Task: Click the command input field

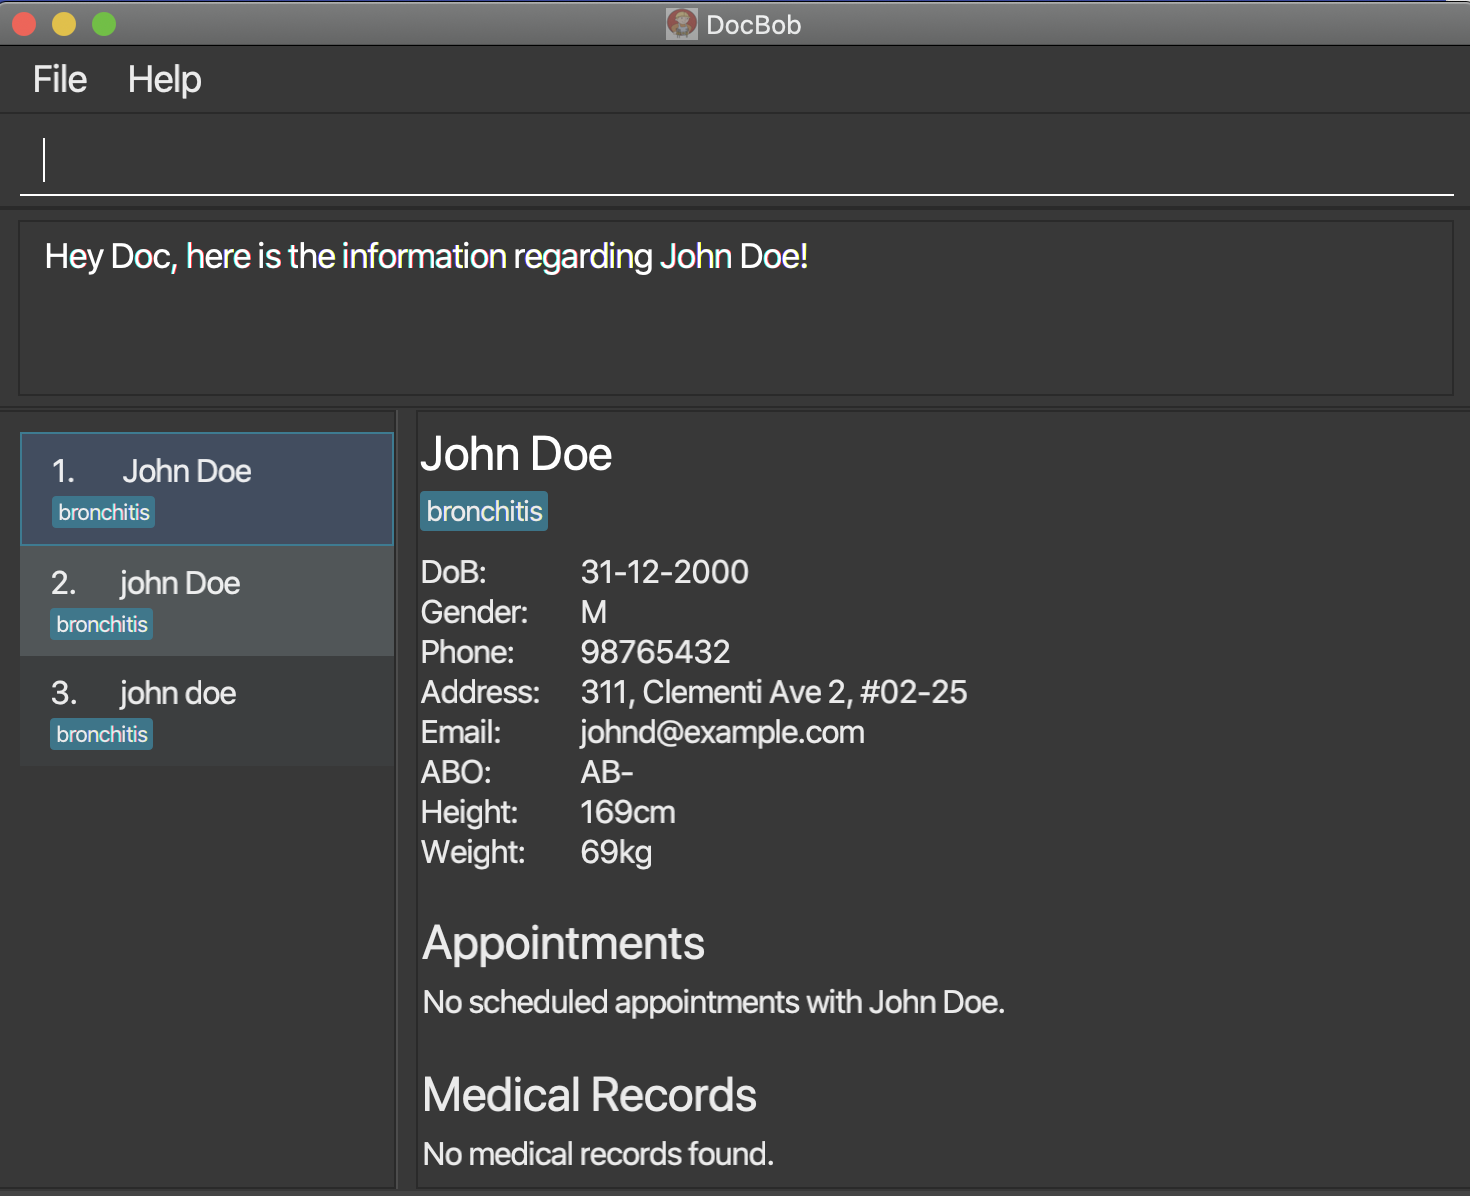Action: (x=736, y=160)
